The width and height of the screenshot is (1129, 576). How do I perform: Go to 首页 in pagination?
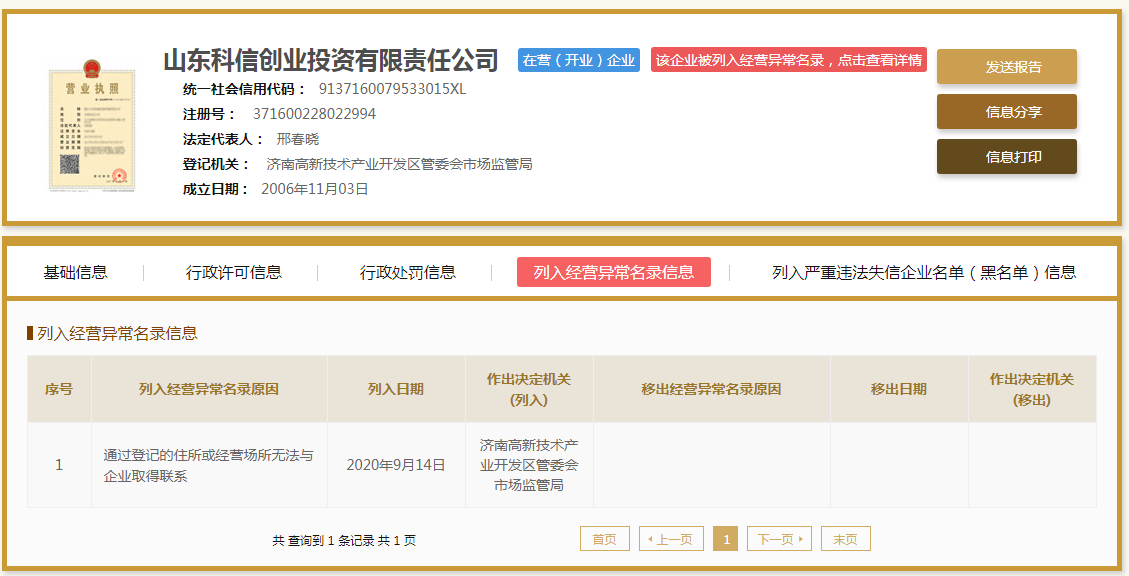tap(604, 538)
